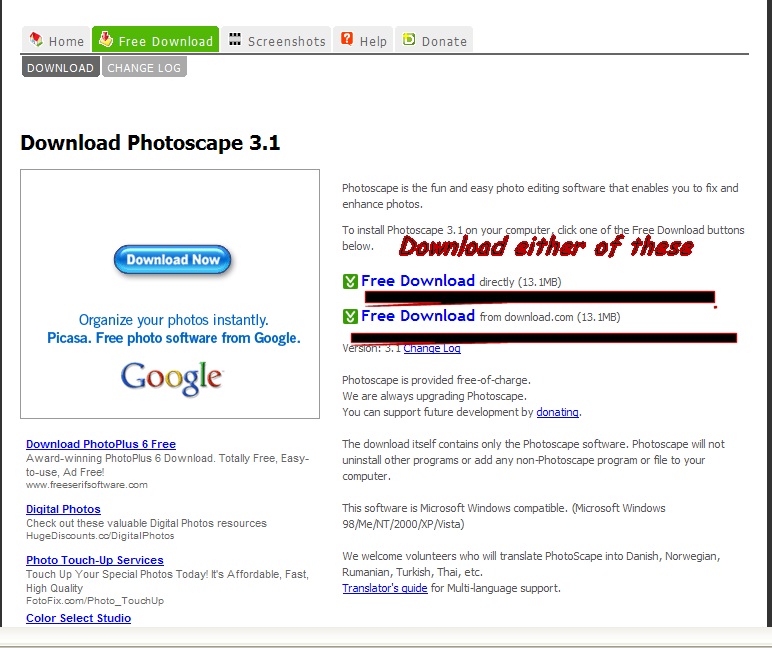Click 'Check out these valuable Digital Photos resources'
The image size is (772, 648).
click(x=146, y=523)
